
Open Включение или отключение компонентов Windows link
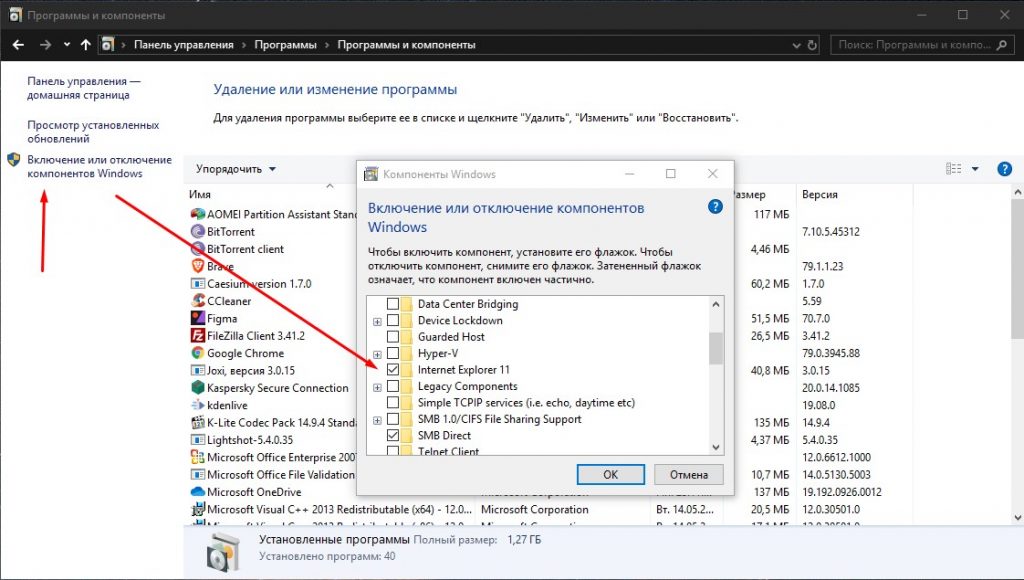(99, 167)
